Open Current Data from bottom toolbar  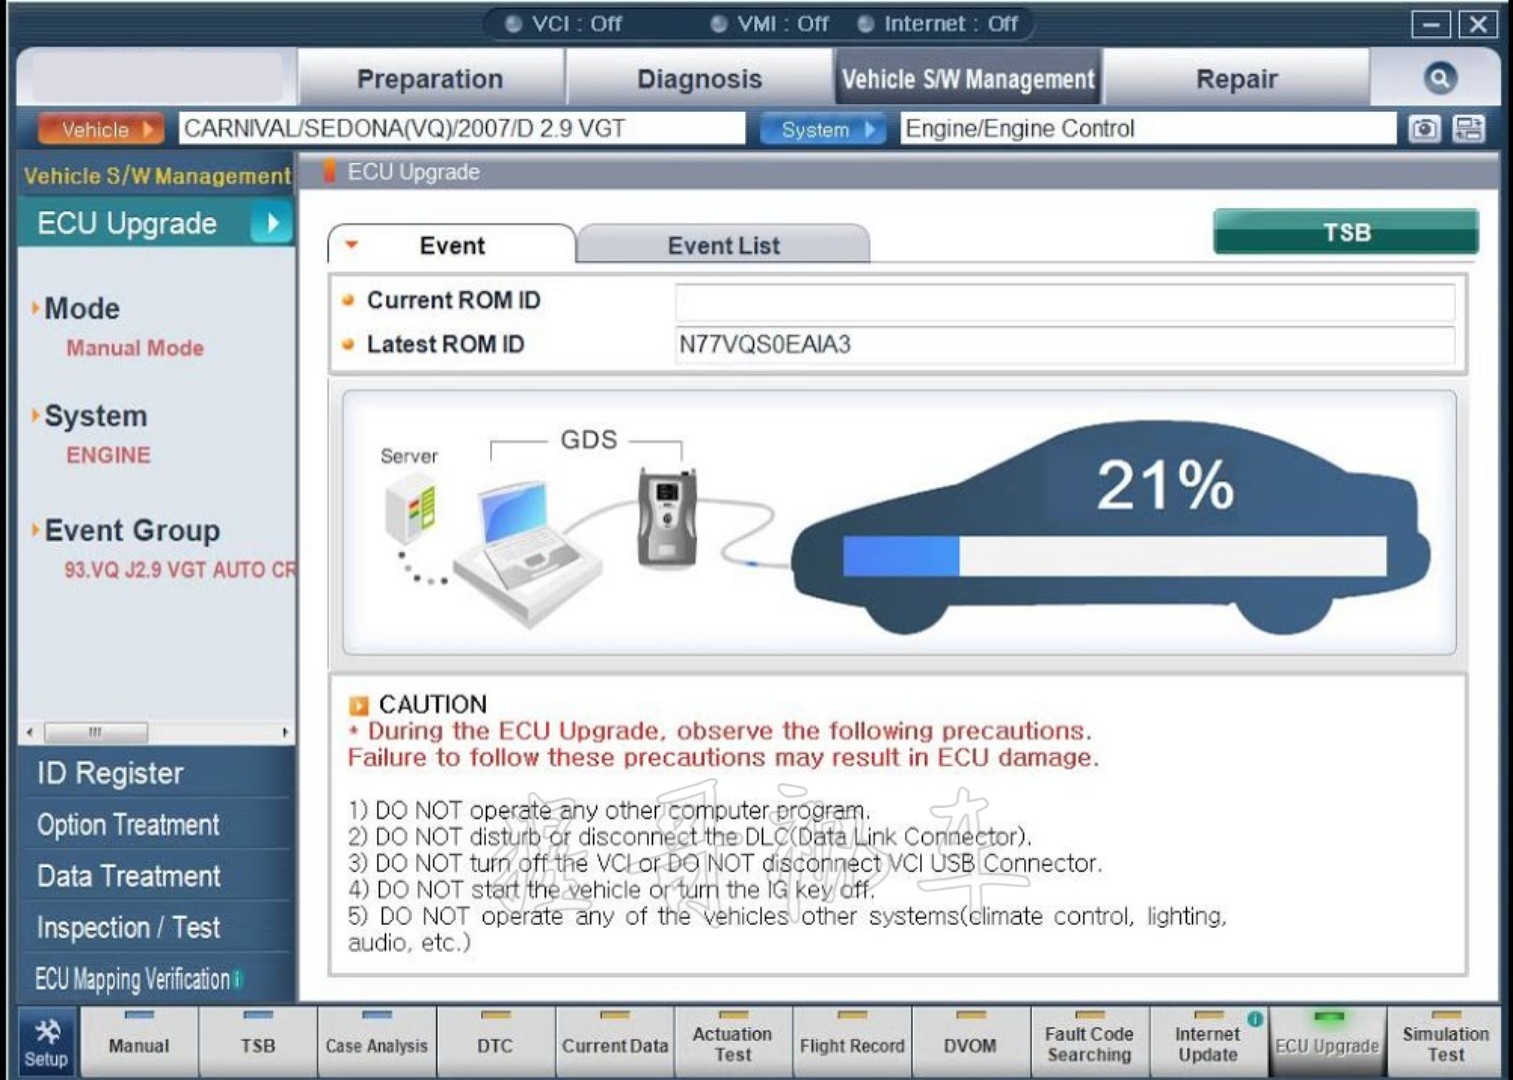click(614, 1043)
